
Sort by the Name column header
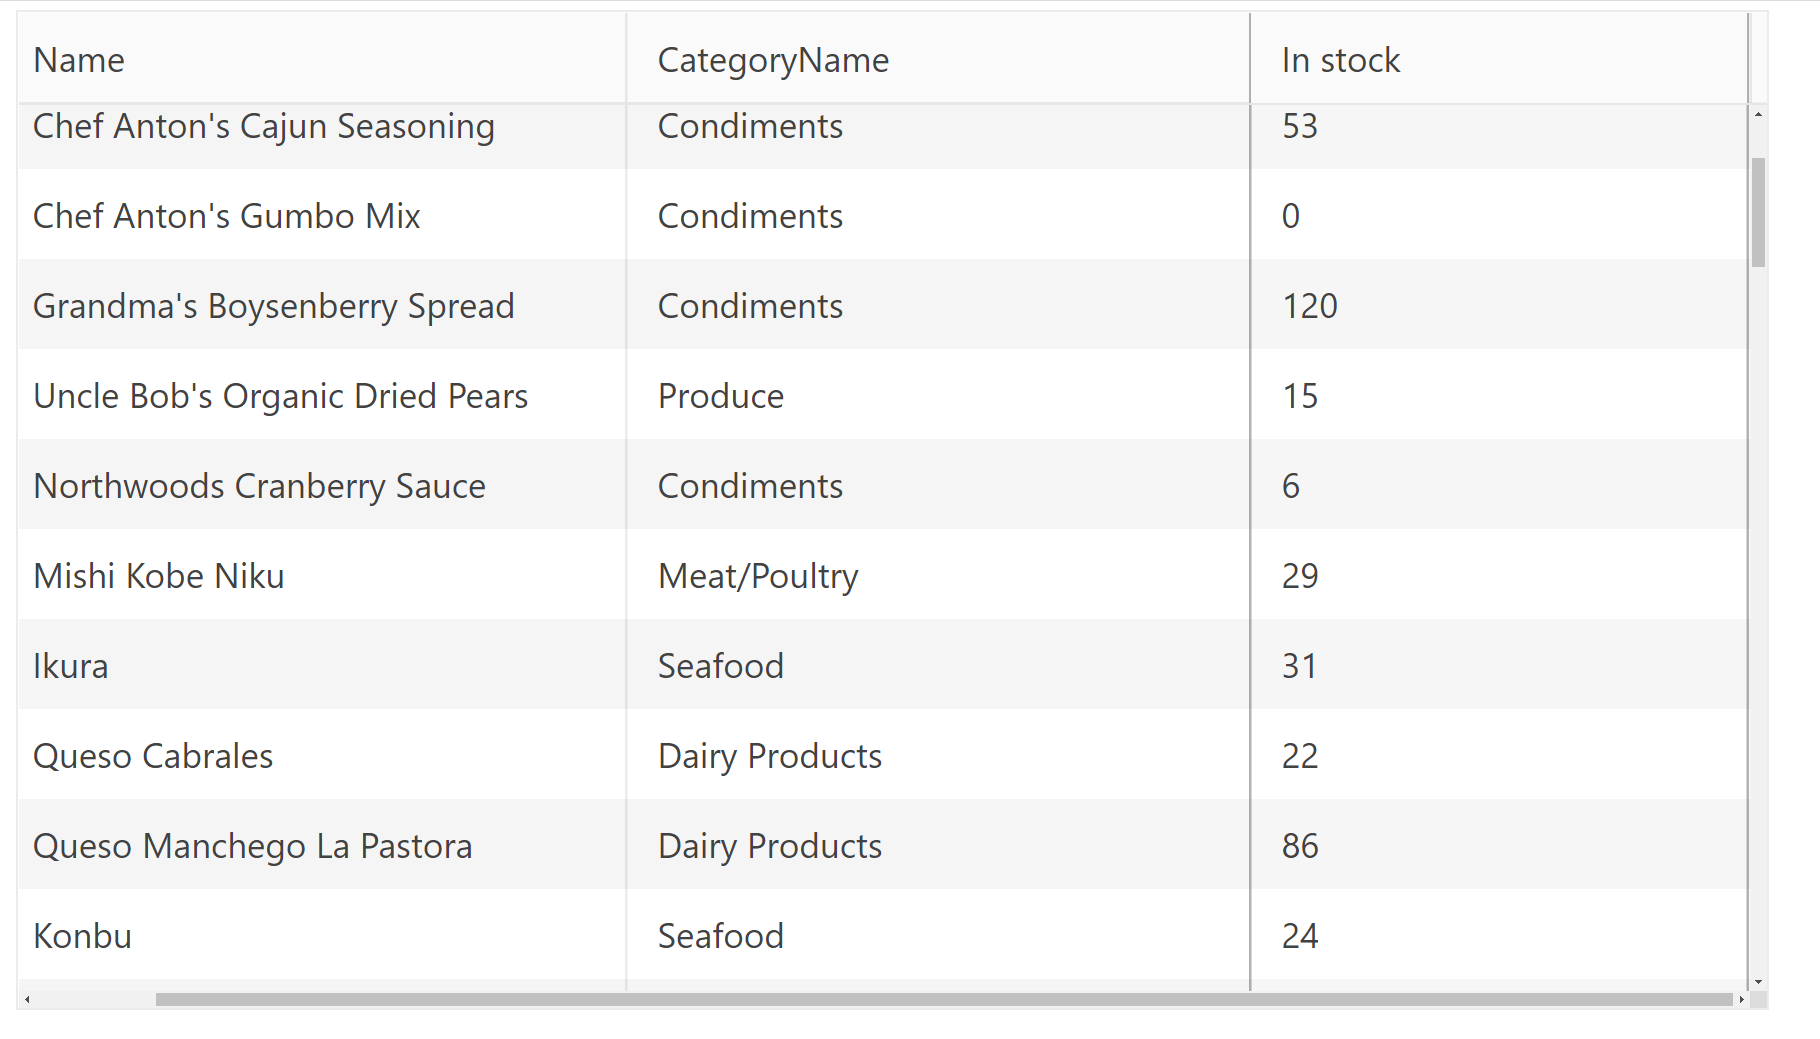[79, 60]
